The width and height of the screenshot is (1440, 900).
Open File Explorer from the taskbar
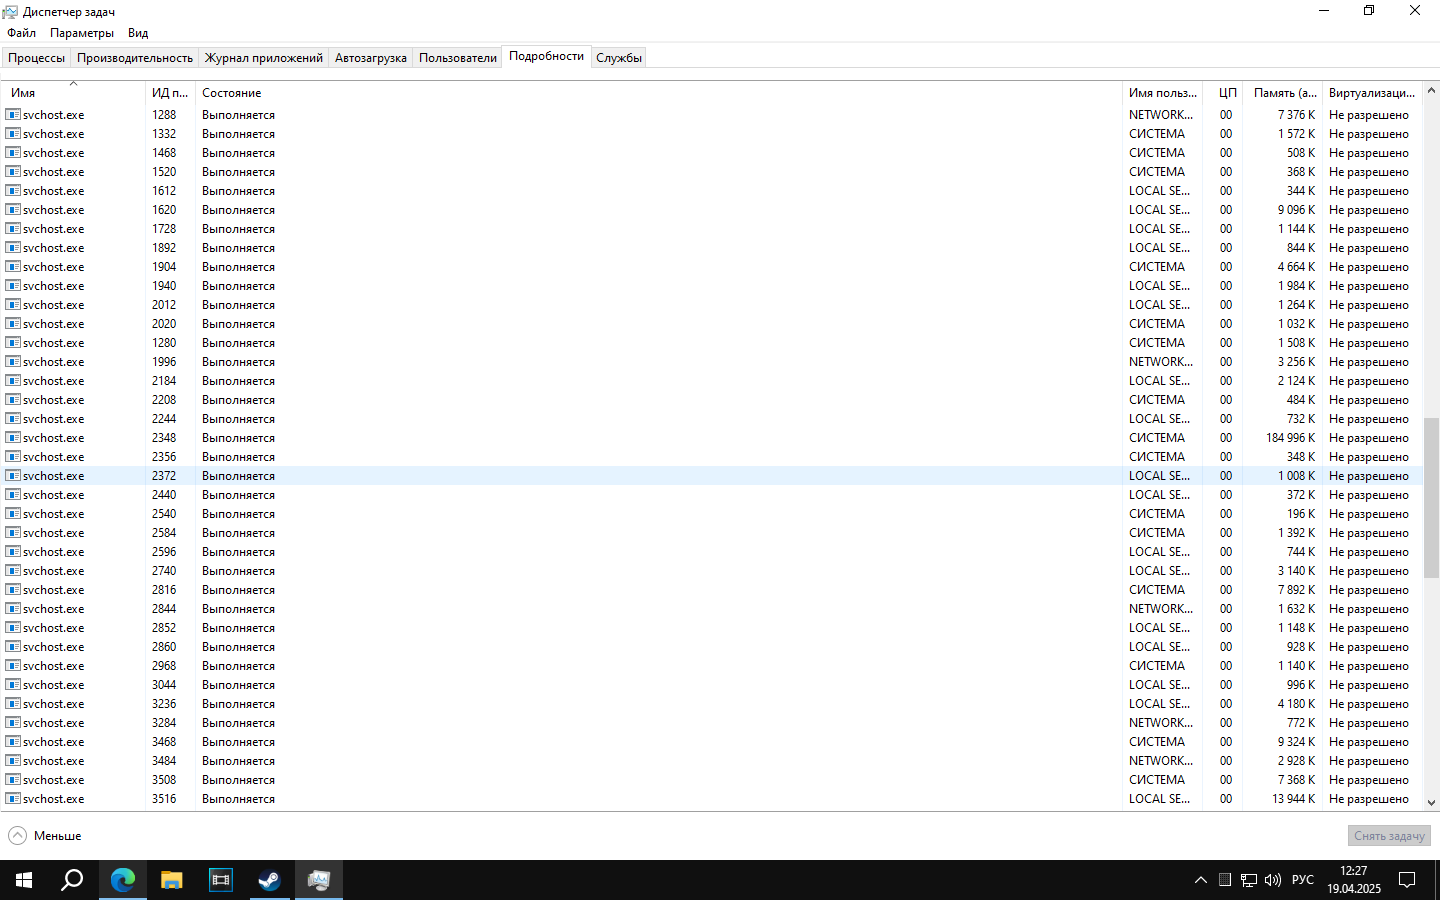point(172,880)
